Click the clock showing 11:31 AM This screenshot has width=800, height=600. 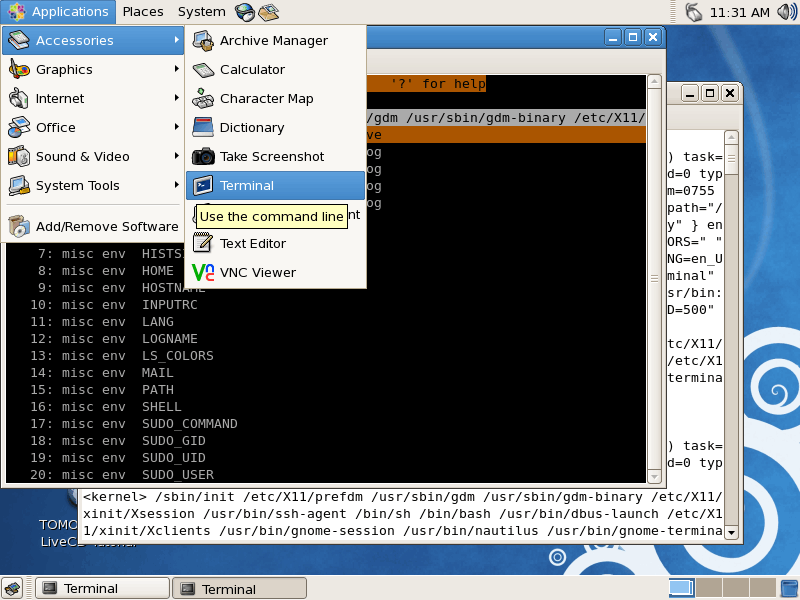739,12
